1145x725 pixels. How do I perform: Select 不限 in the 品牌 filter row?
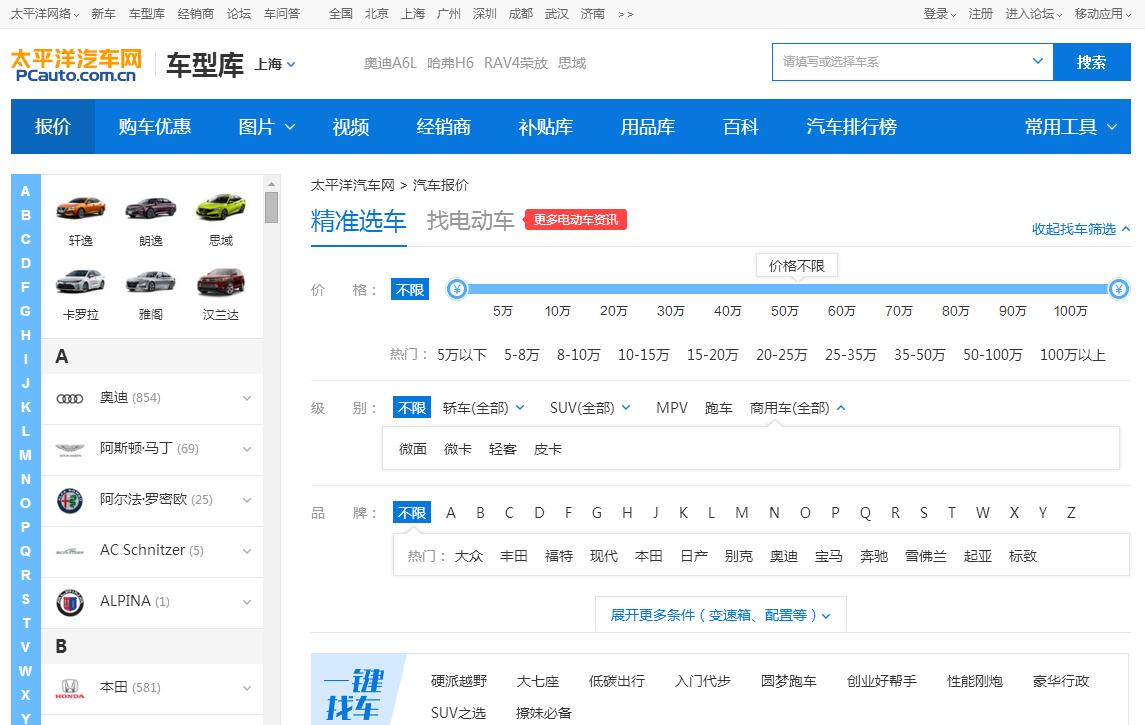412,513
